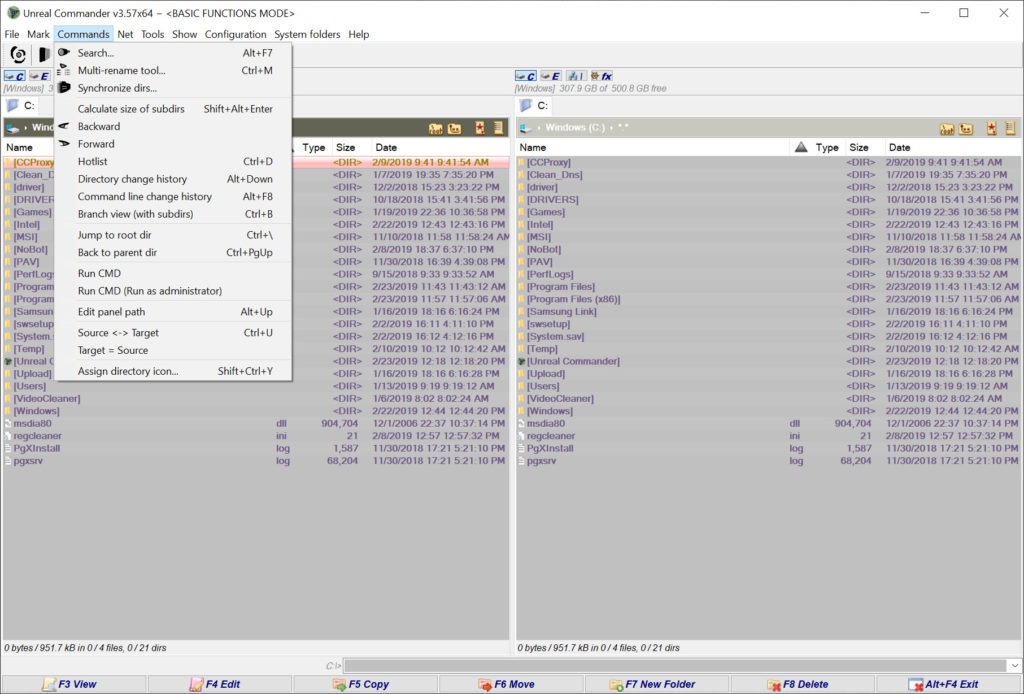This screenshot has width=1024, height=694.
Task: Click the F3 View button
Action: tap(73, 685)
